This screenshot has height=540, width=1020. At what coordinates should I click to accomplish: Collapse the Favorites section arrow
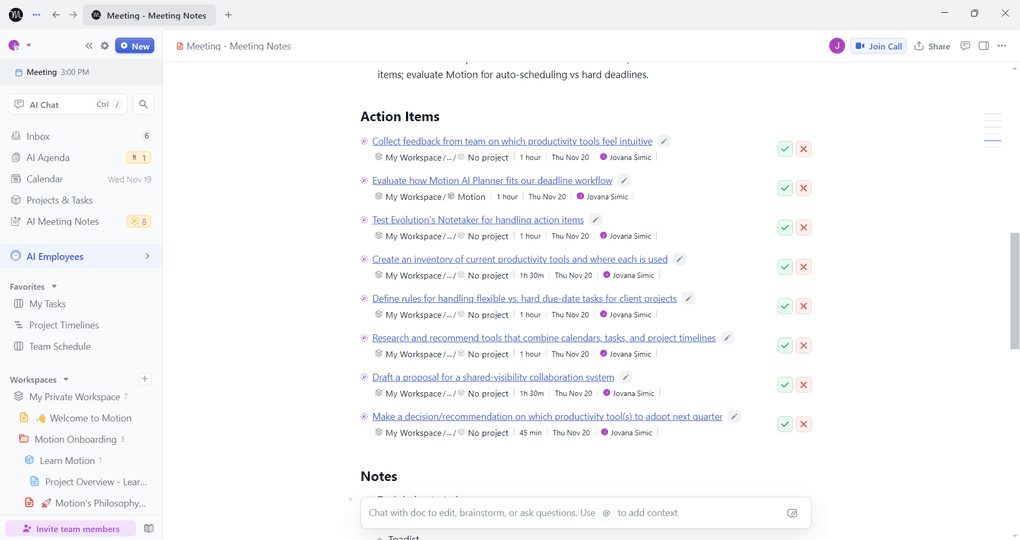54,287
